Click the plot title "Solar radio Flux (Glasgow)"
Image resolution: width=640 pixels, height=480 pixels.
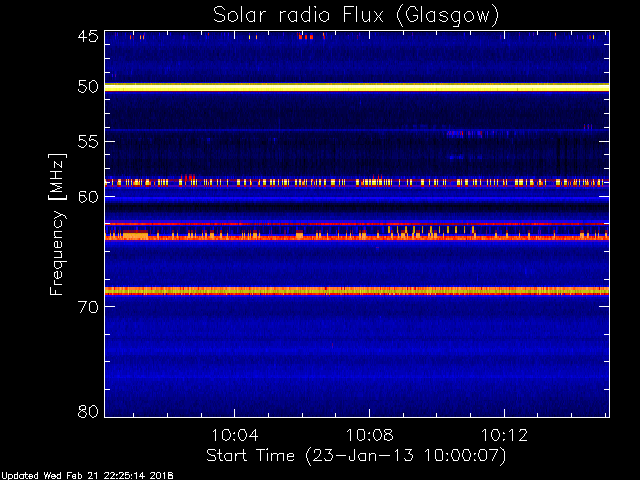pyautogui.click(x=356, y=16)
